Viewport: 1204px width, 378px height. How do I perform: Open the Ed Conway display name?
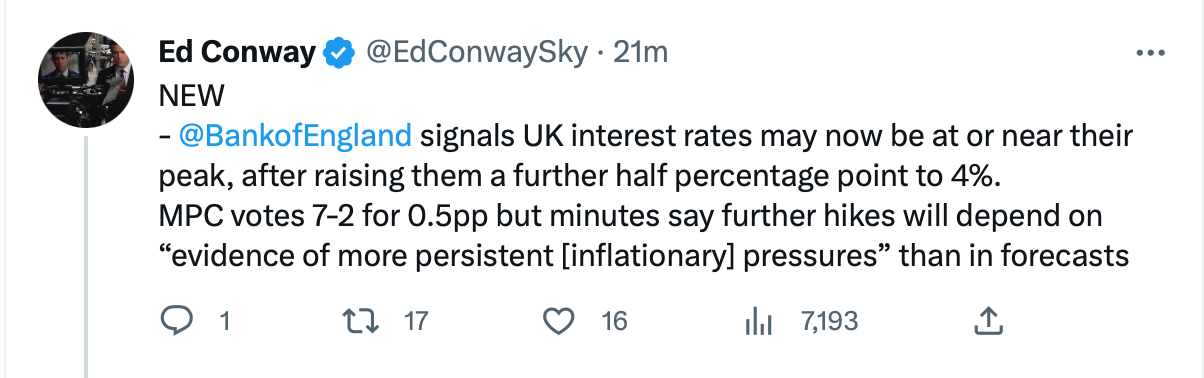[238, 52]
